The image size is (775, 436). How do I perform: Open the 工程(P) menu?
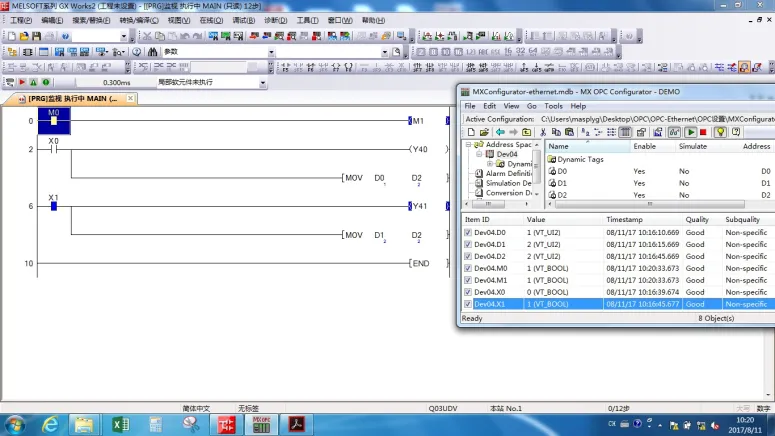(21, 20)
